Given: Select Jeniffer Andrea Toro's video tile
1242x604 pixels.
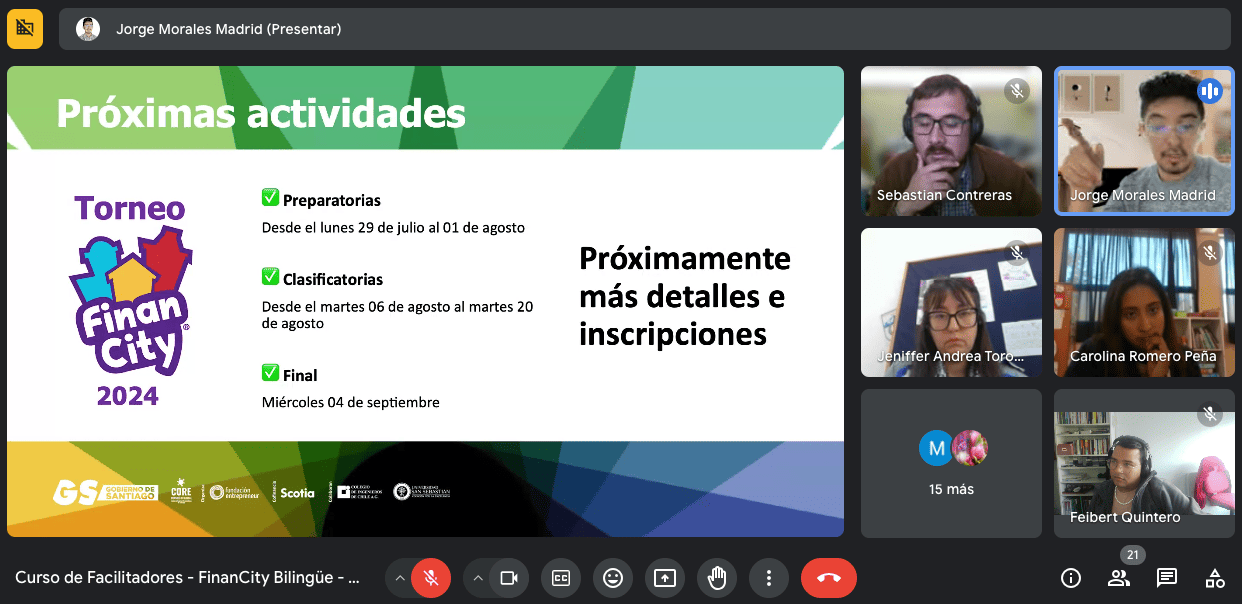Looking at the screenshot, I should [x=951, y=302].
